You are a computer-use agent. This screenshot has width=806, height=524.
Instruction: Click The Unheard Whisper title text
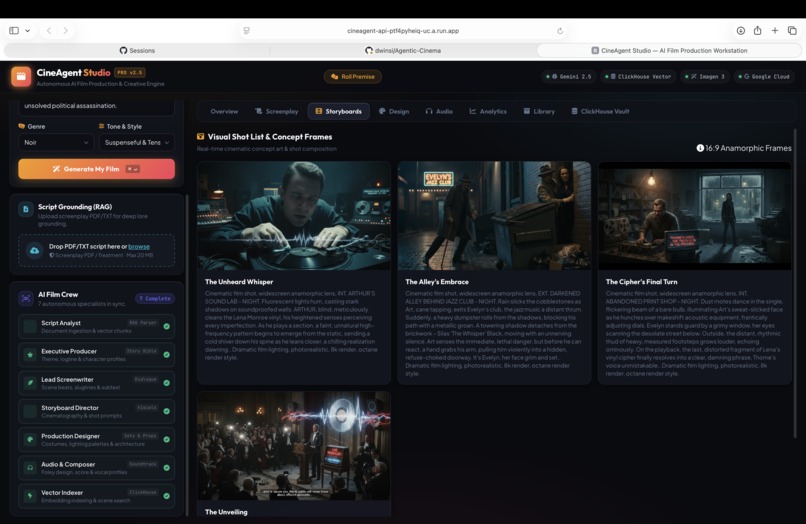coord(239,282)
